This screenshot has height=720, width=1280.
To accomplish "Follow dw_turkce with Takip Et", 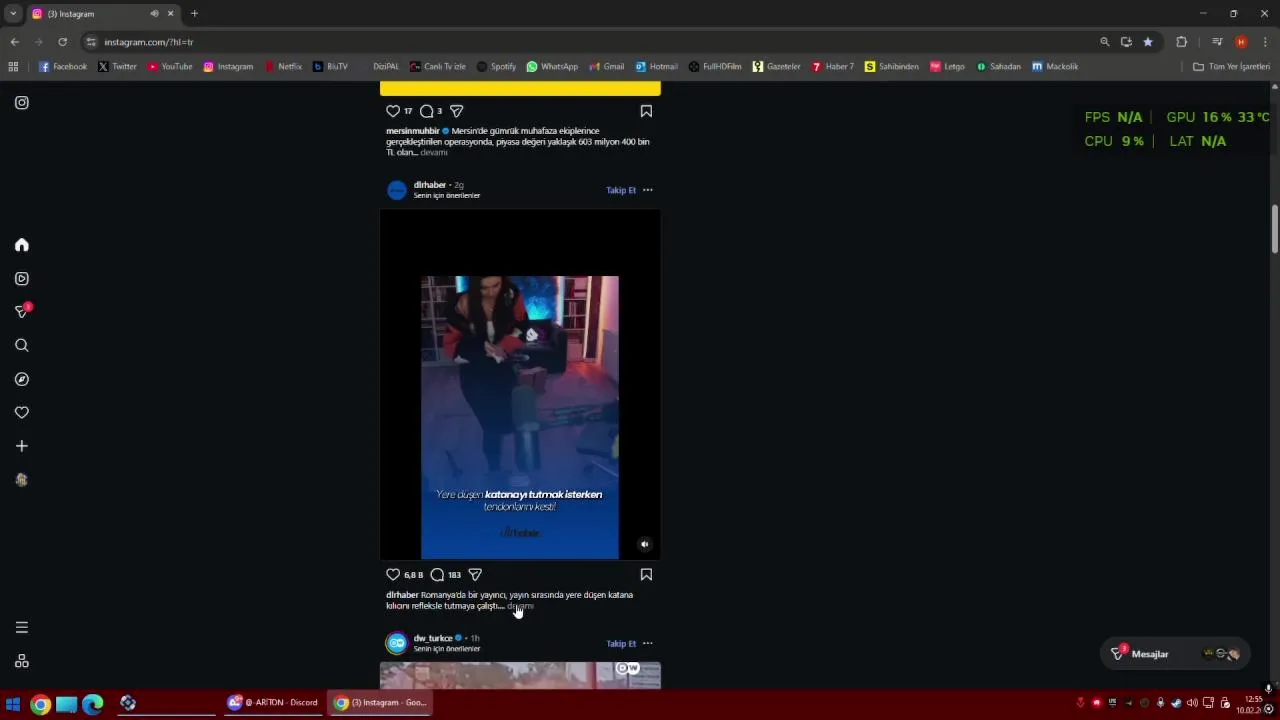I will coord(621,643).
